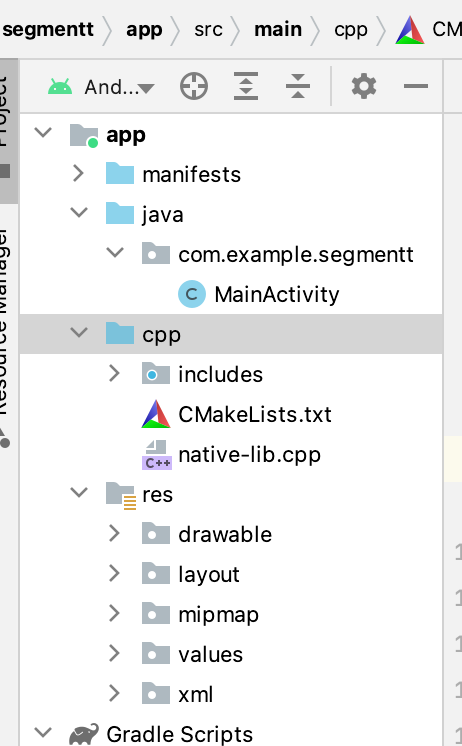
Task: Collapse the cpp folder
Action: click(x=79, y=333)
